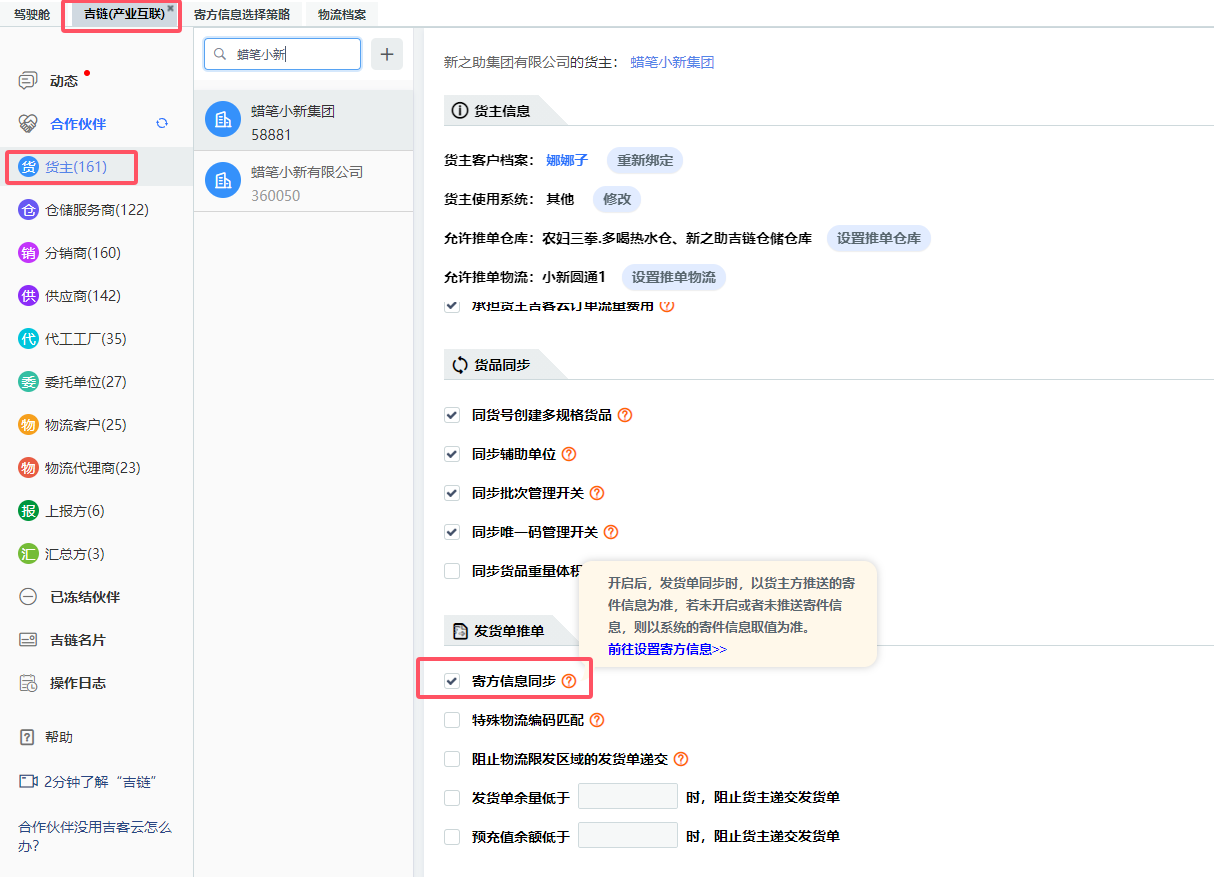This screenshot has width=1214, height=877.
Task: Uncheck 寄方信息同步 checkbox
Action: coord(452,681)
